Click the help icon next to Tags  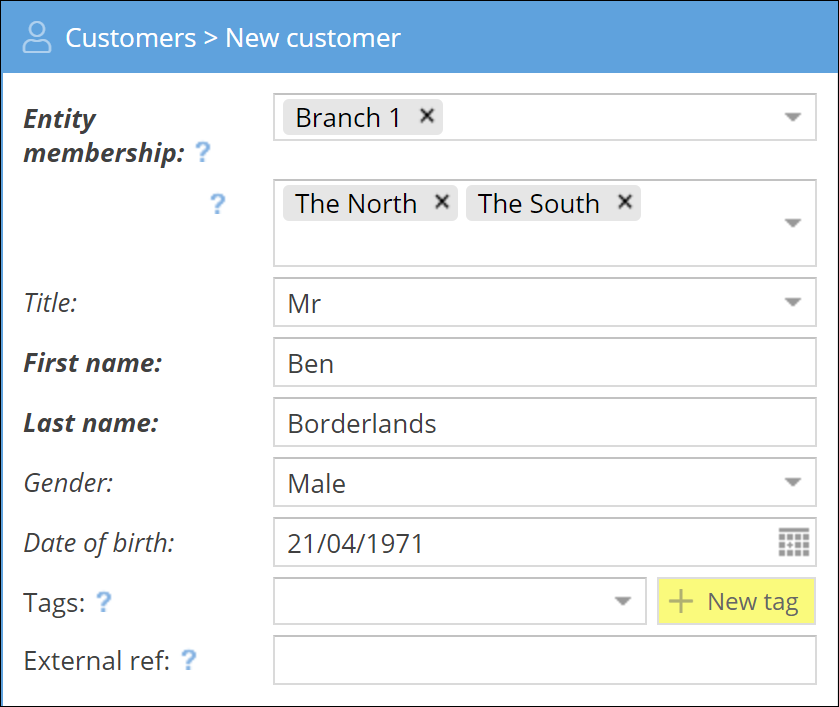[x=102, y=602]
